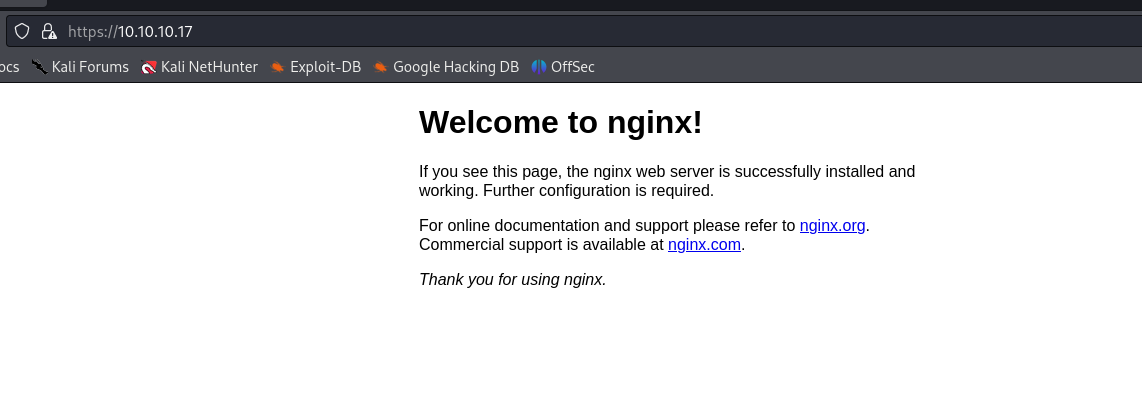The height and width of the screenshot is (401, 1142).
Task: Click the "Thank you for using nginx." text
Action: 512,280
